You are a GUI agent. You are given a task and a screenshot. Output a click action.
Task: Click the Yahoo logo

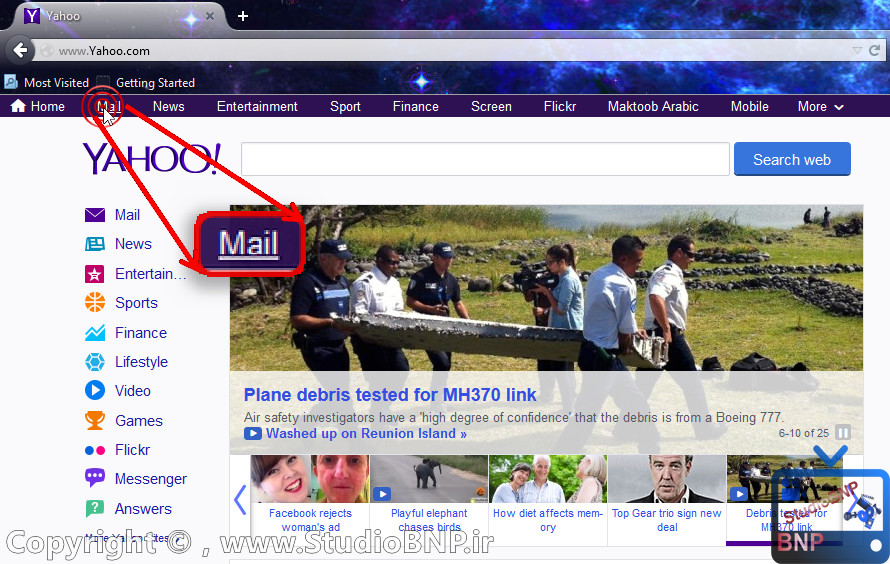[x=152, y=158]
